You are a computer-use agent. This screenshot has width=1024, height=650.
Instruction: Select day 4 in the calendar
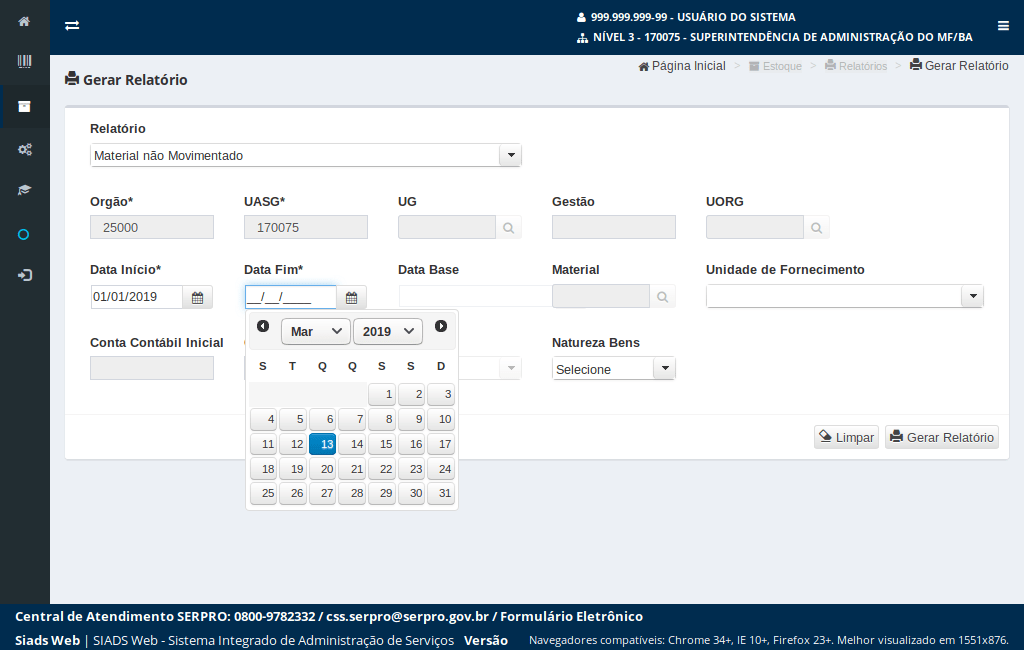[264, 419]
